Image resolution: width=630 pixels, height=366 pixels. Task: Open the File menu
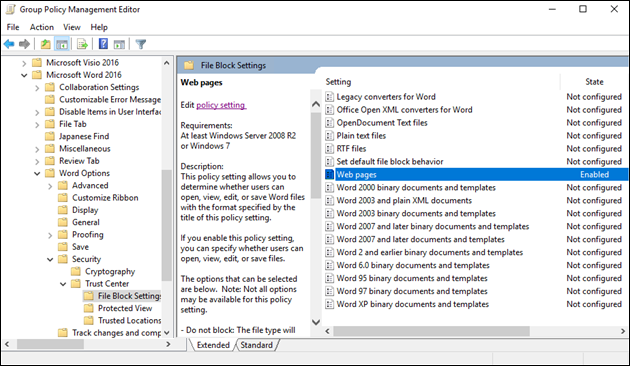pos(13,27)
